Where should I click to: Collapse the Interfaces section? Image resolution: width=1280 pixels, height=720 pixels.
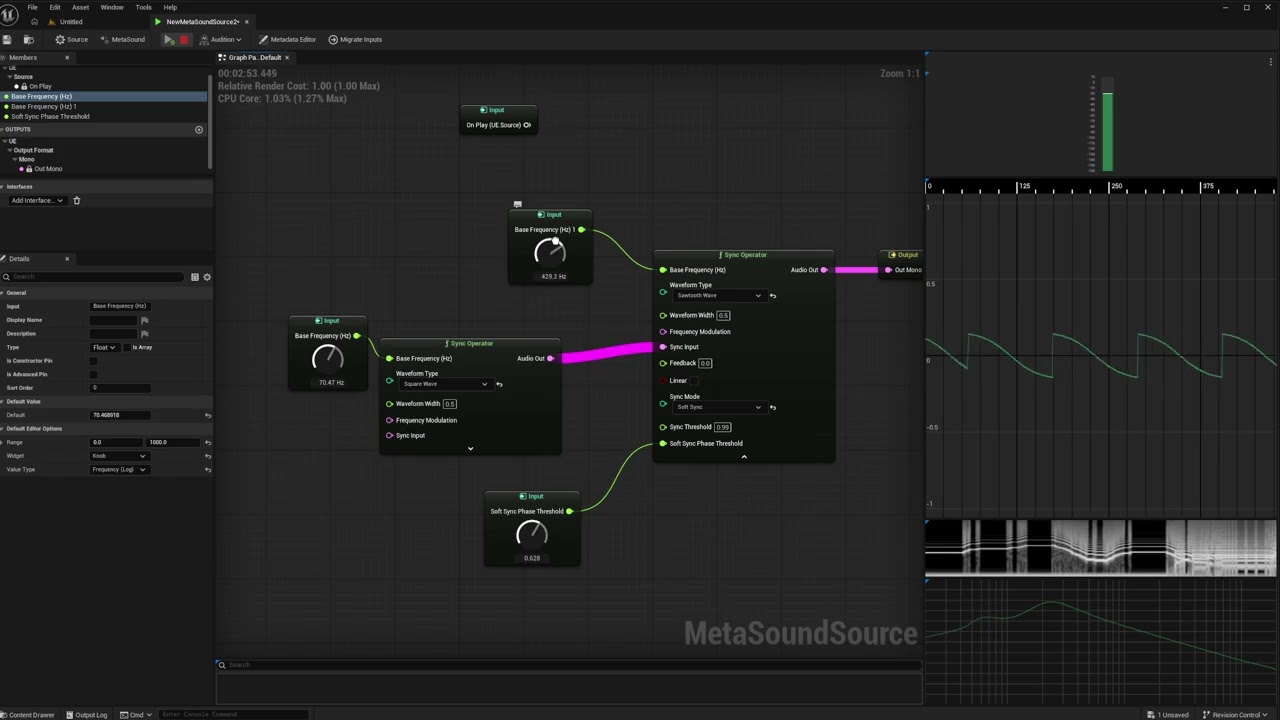(3, 187)
